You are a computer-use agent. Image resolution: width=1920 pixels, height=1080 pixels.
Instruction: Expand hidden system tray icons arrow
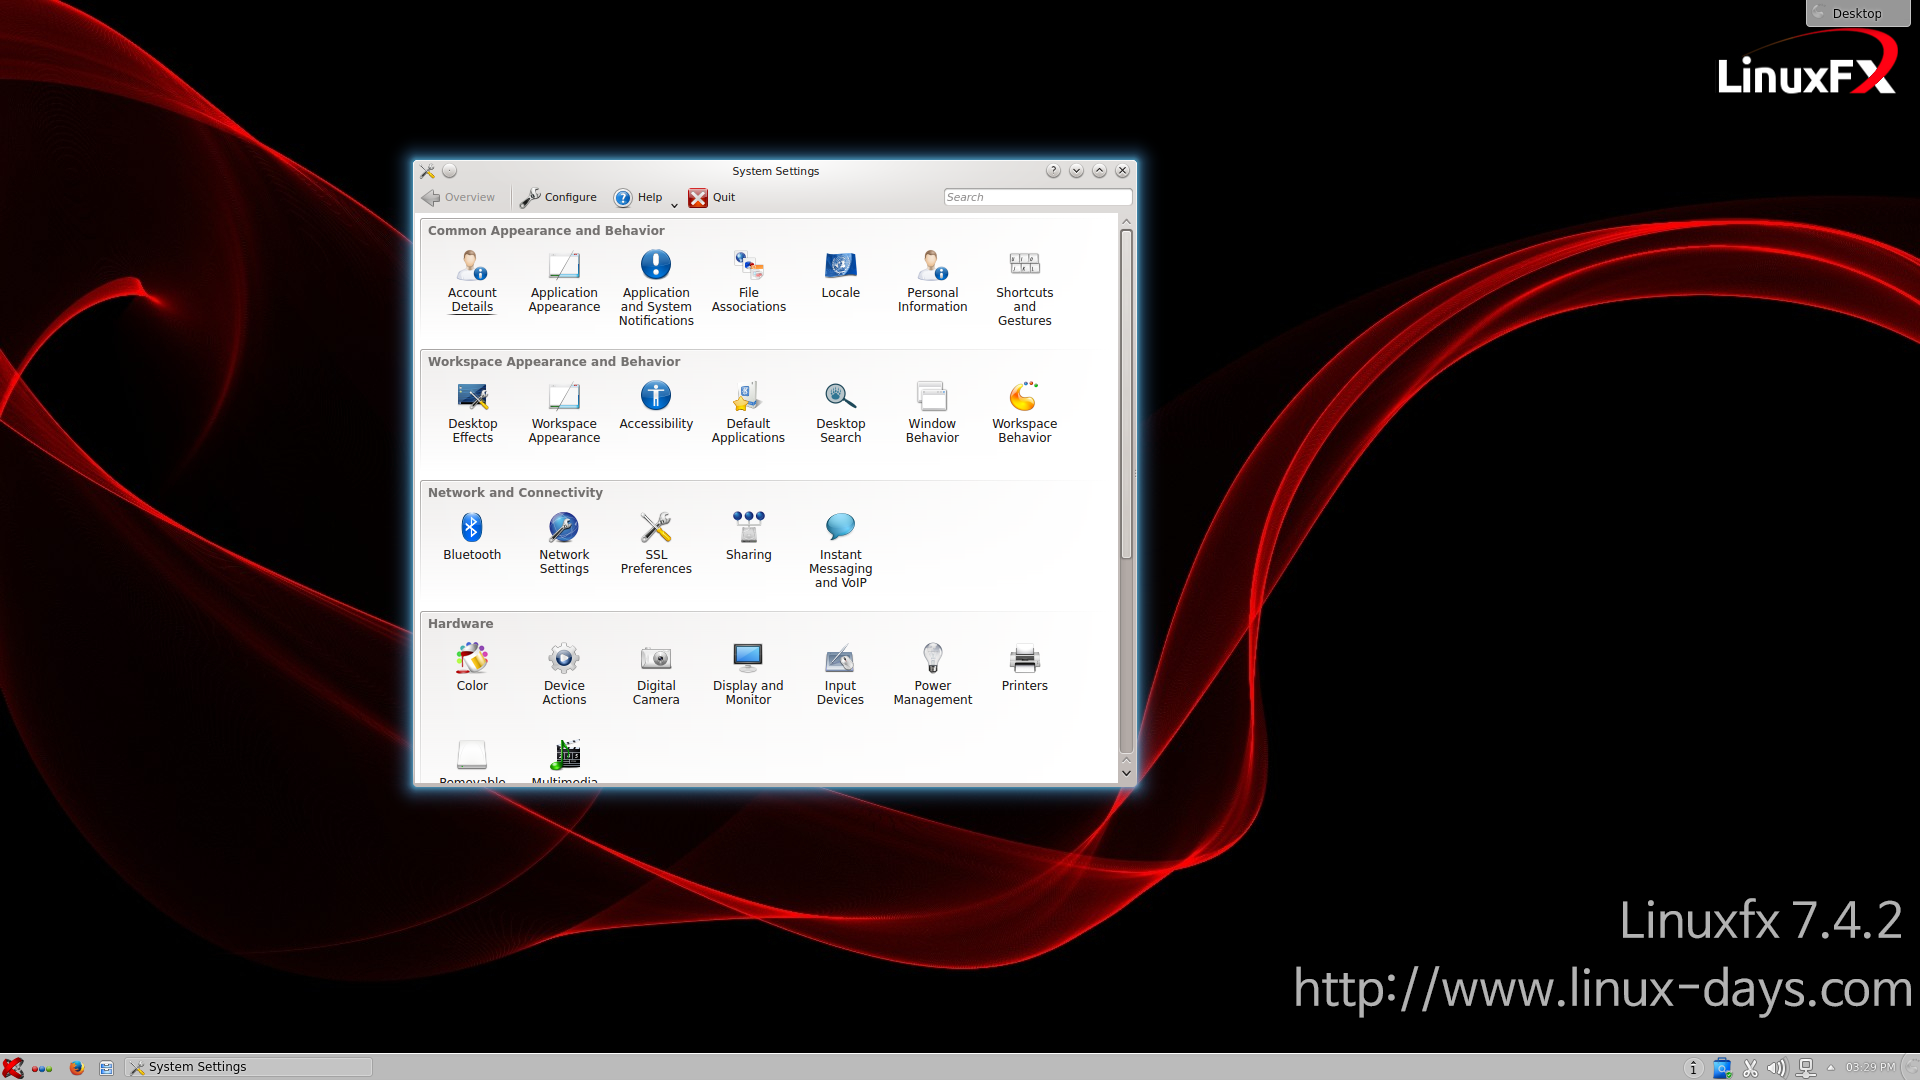pyautogui.click(x=1831, y=1067)
